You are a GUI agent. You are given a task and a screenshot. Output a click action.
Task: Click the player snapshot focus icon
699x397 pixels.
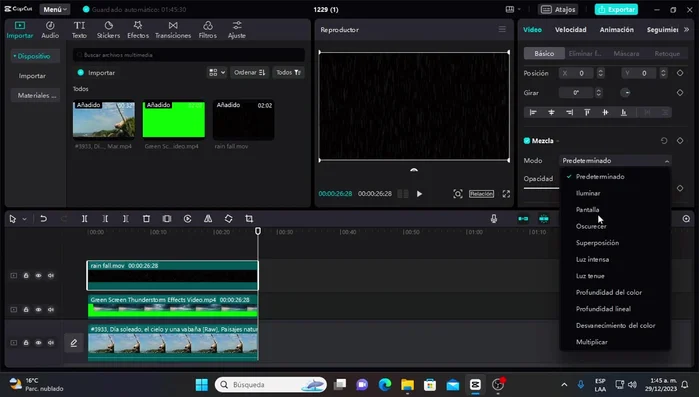pos(458,194)
